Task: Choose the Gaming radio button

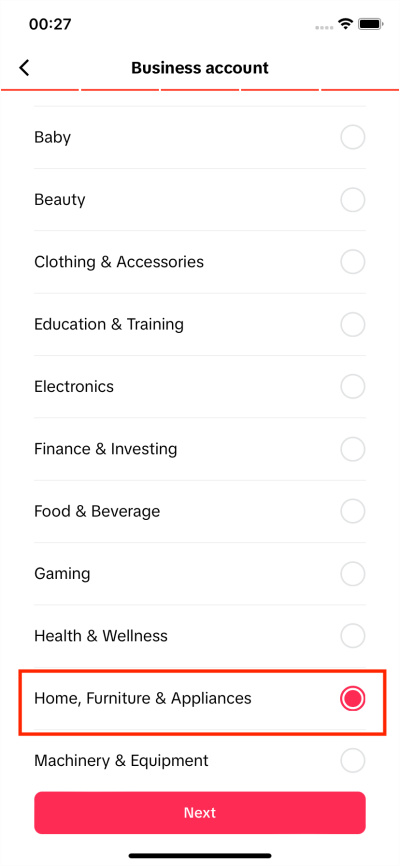Action: click(x=352, y=574)
